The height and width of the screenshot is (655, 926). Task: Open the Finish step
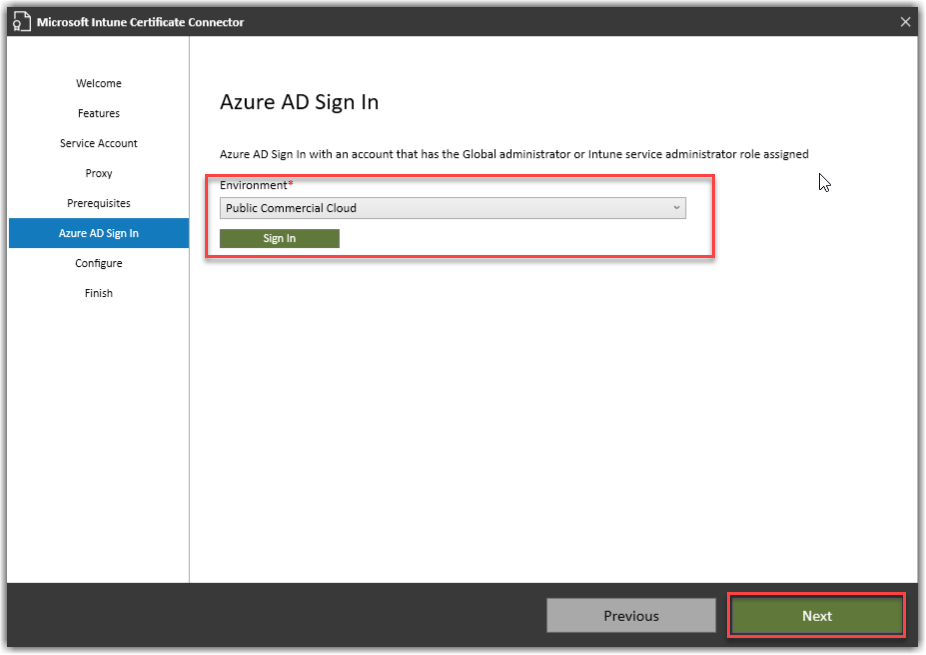pyautogui.click(x=99, y=293)
